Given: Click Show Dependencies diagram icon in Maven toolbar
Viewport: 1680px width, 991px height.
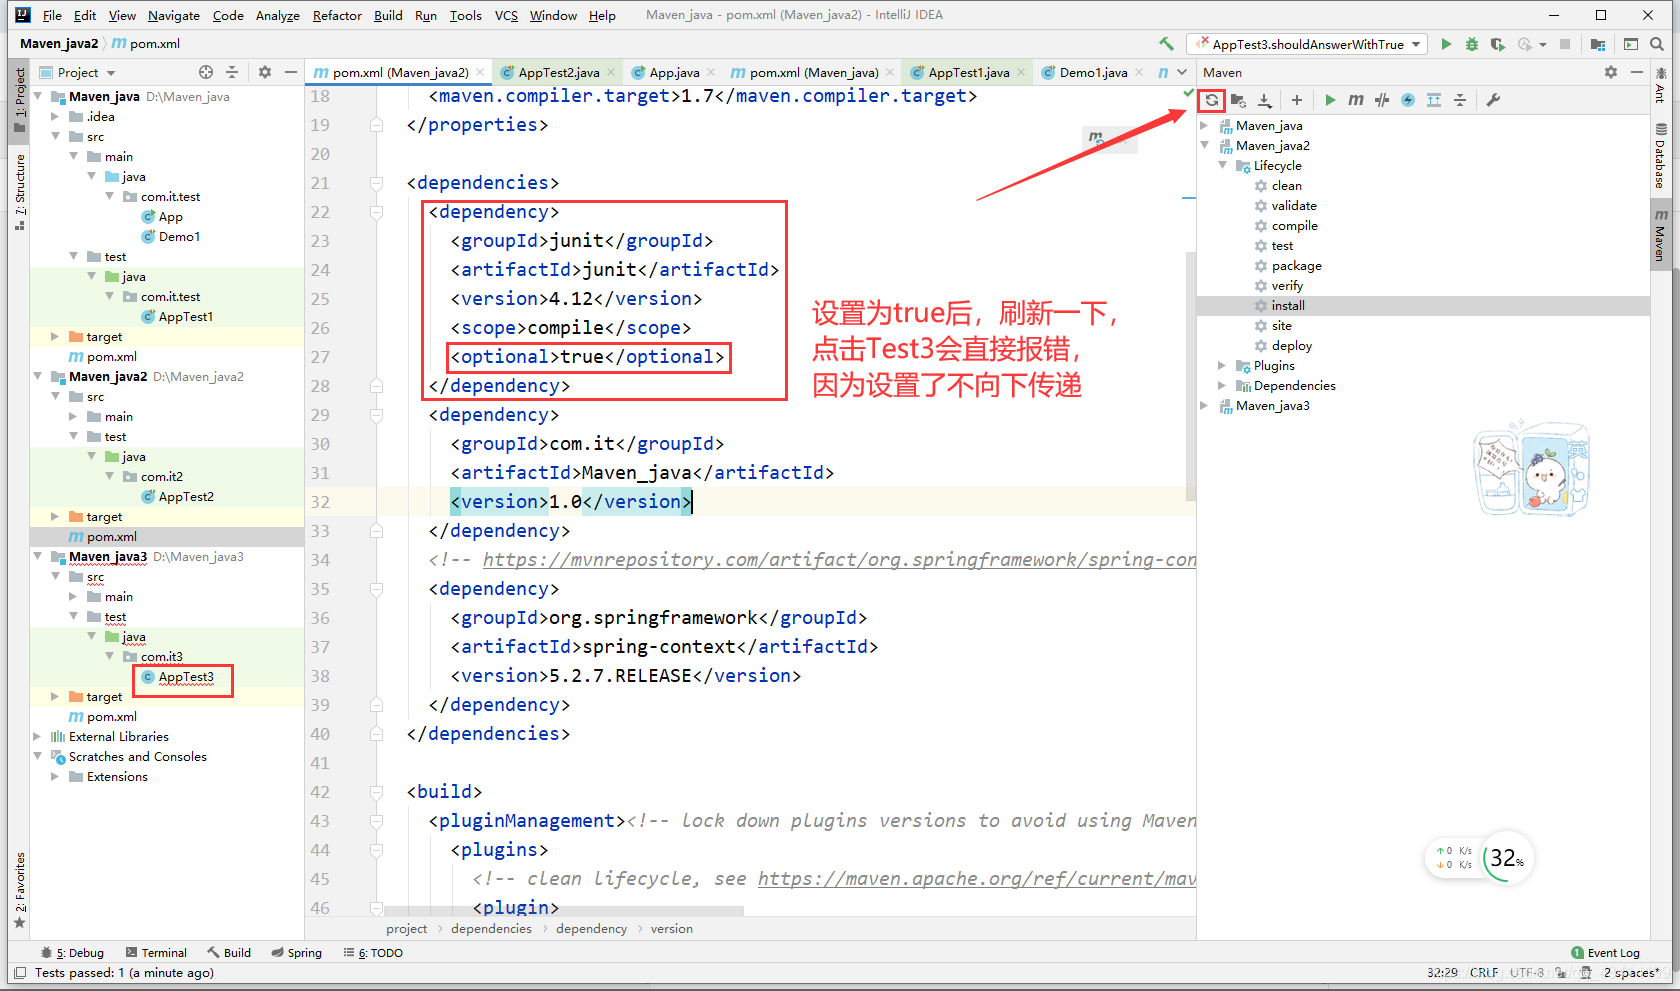Looking at the screenshot, I should click(x=1434, y=100).
